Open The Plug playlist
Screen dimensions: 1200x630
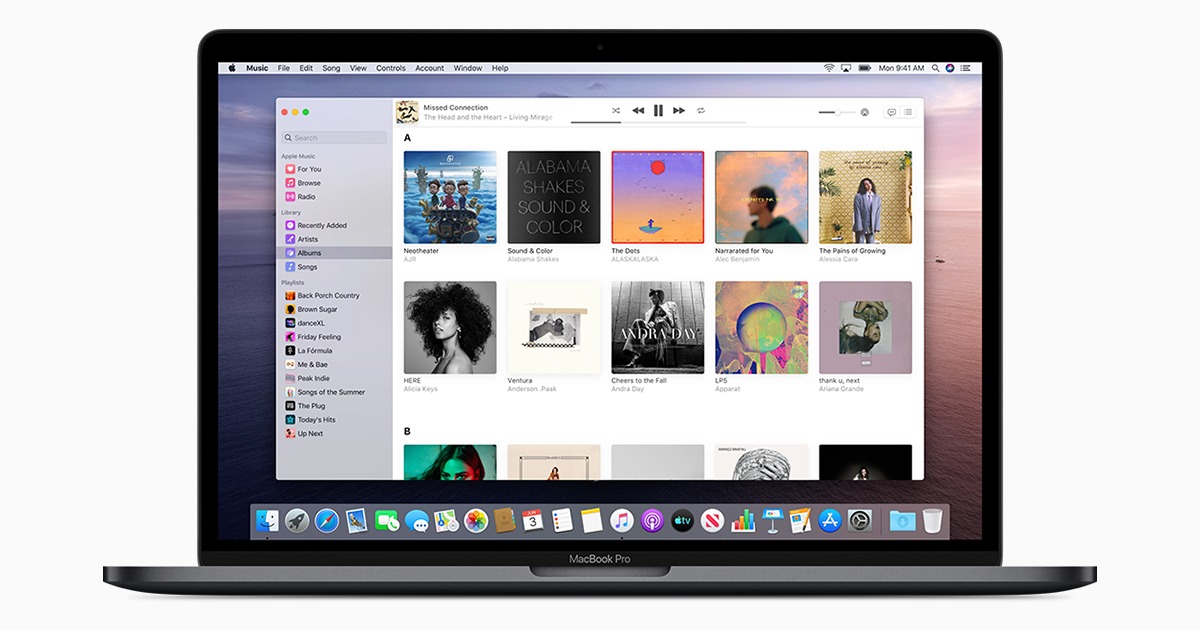point(334,406)
